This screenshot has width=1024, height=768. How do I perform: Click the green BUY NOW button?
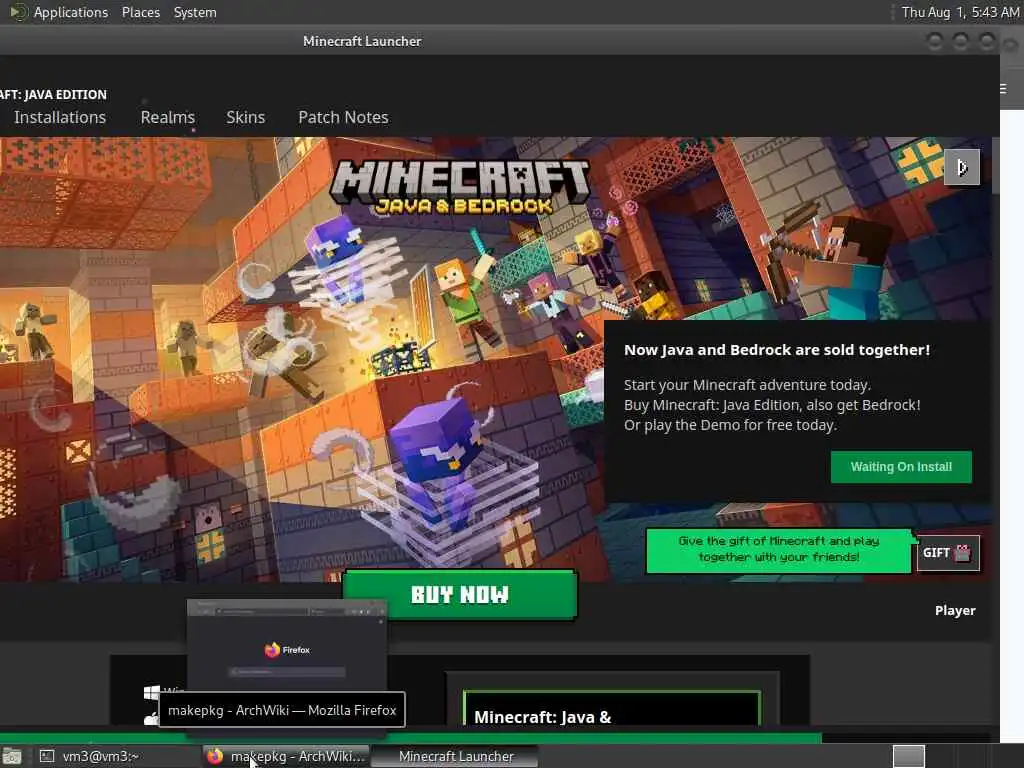(x=460, y=594)
